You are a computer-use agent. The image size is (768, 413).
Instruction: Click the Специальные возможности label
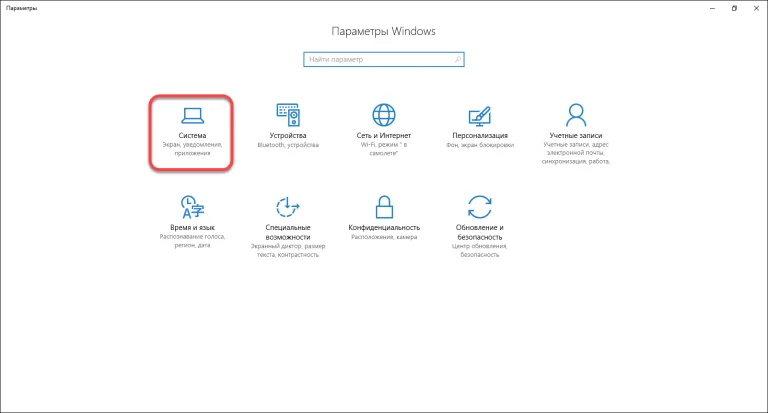pyautogui.click(x=288, y=232)
